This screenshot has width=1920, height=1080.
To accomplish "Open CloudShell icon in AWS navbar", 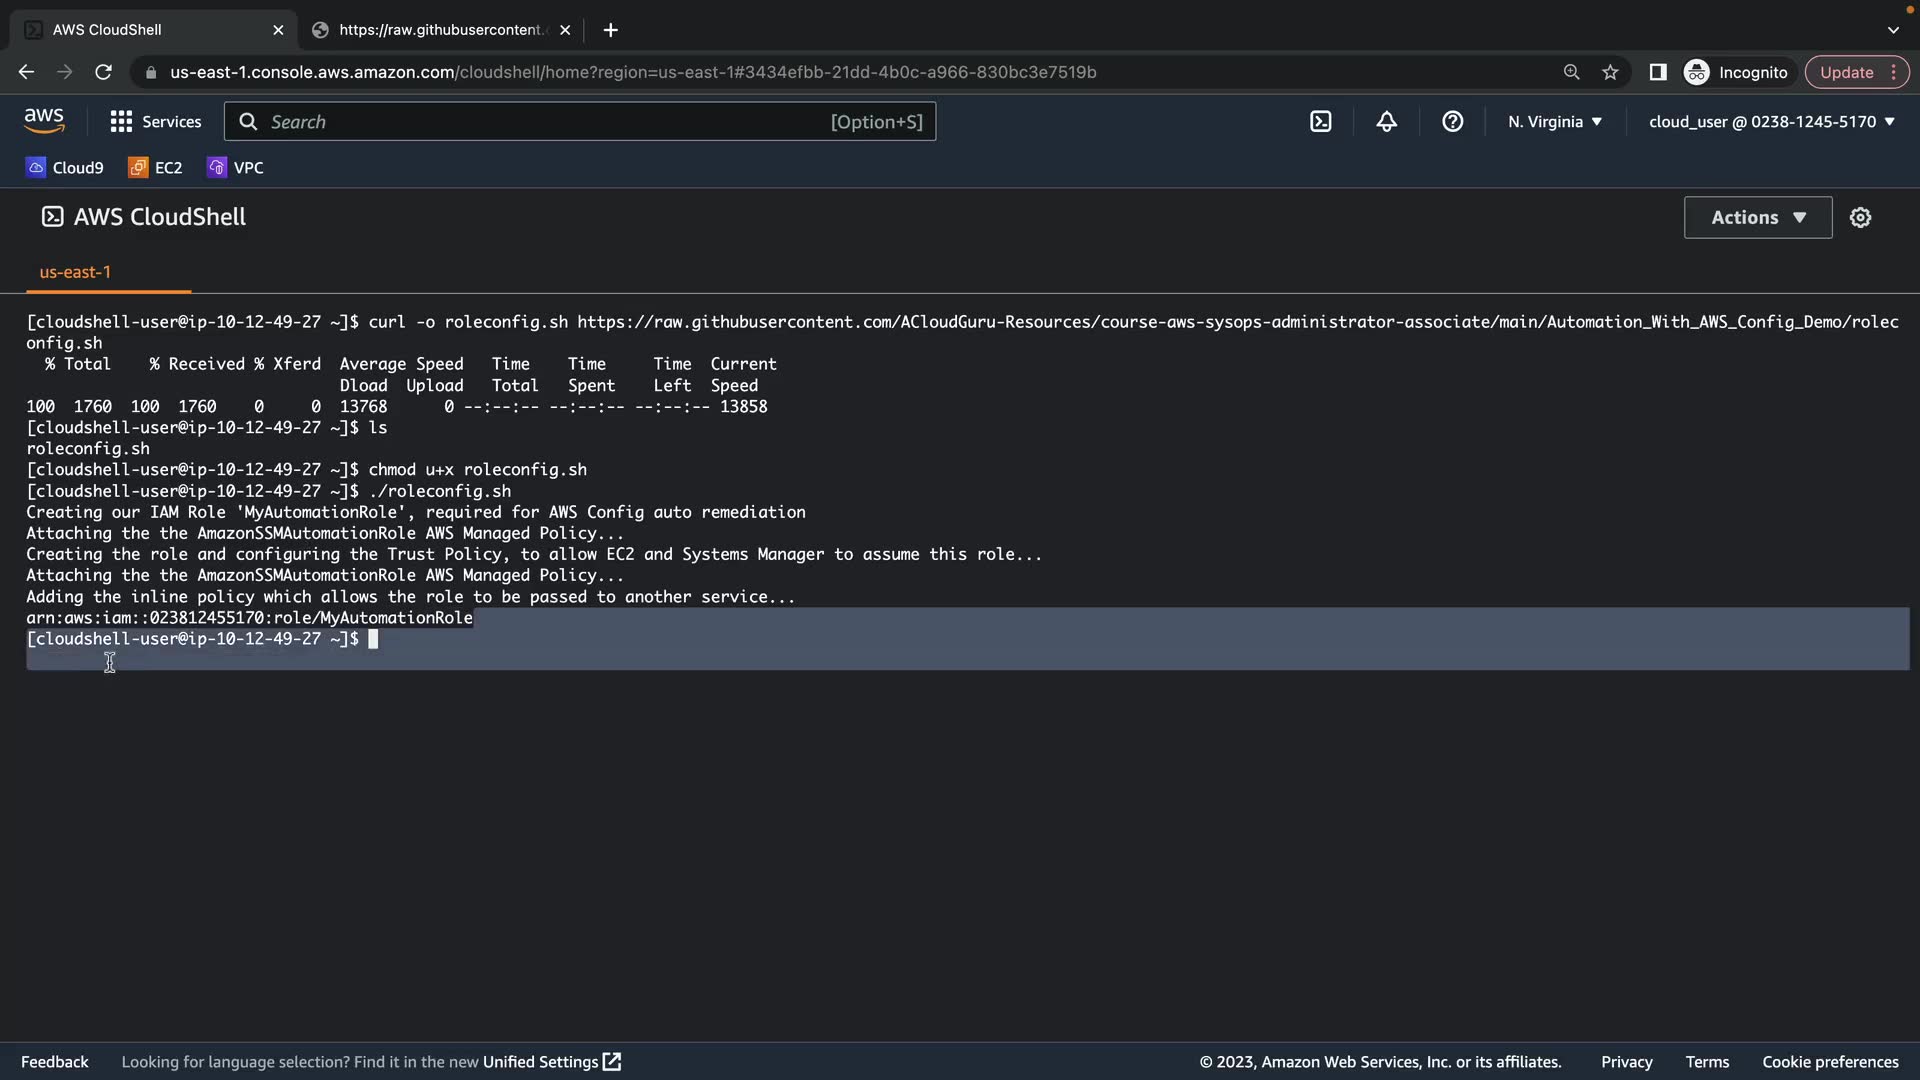I will click(x=1320, y=122).
